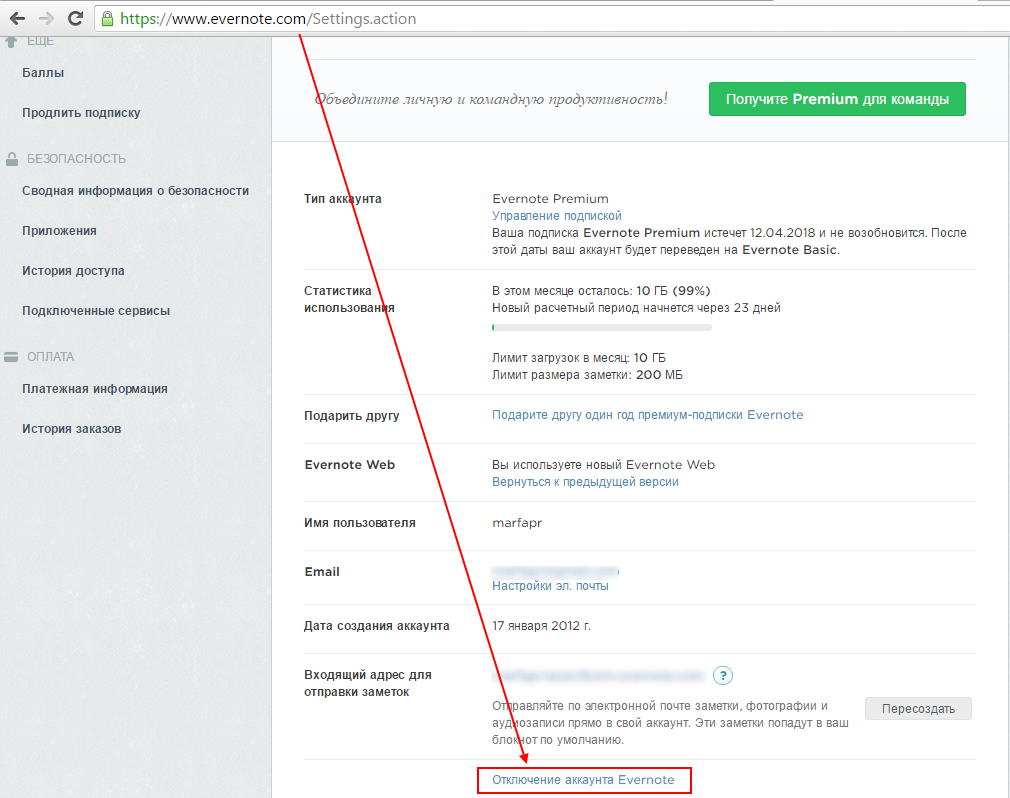Image resolution: width=1010 pixels, height=798 pixels.
Task: Open Баллы in sidebar
Action: (x=43, y=73)
